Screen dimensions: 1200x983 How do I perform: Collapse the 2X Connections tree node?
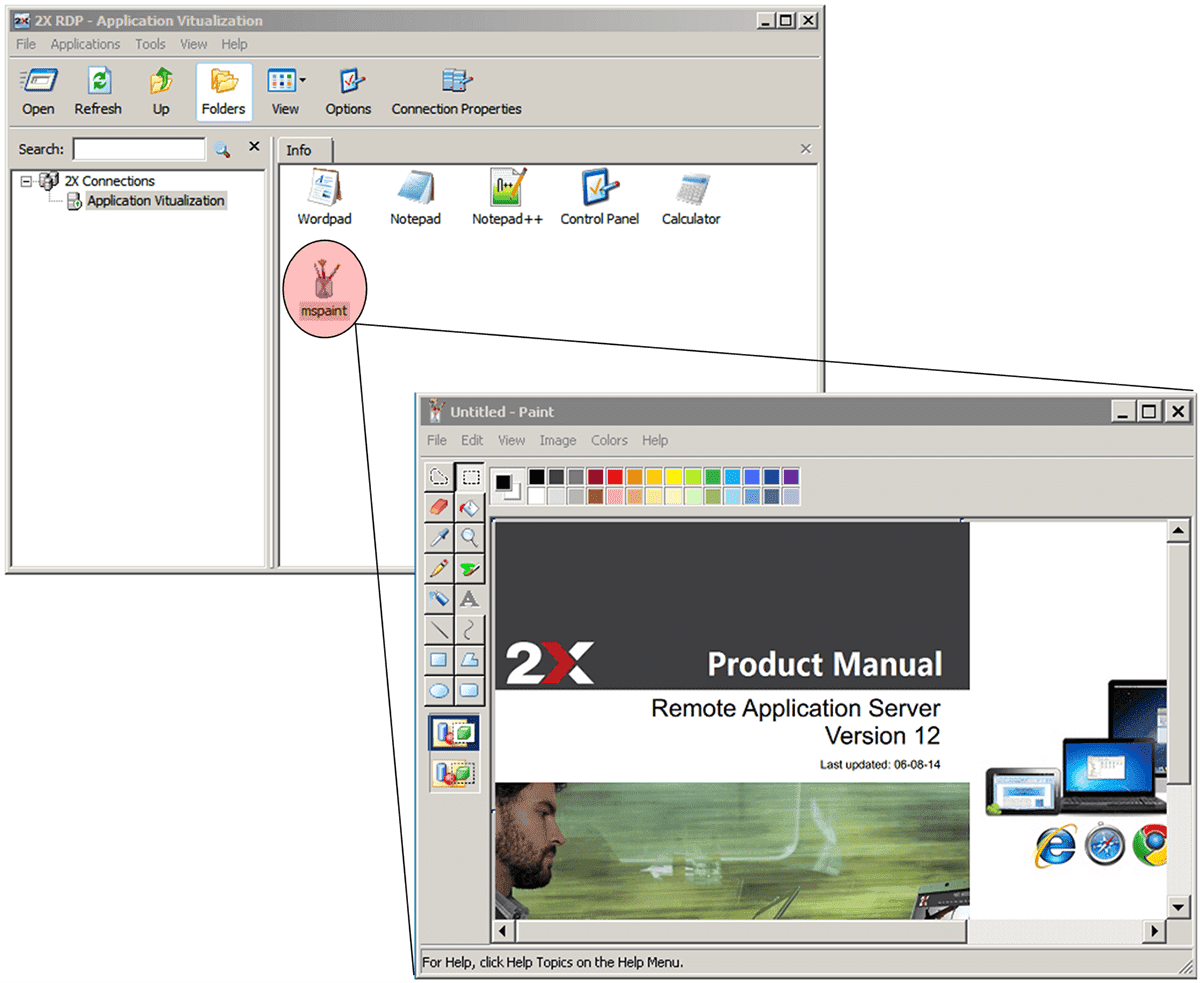(26, 181)
